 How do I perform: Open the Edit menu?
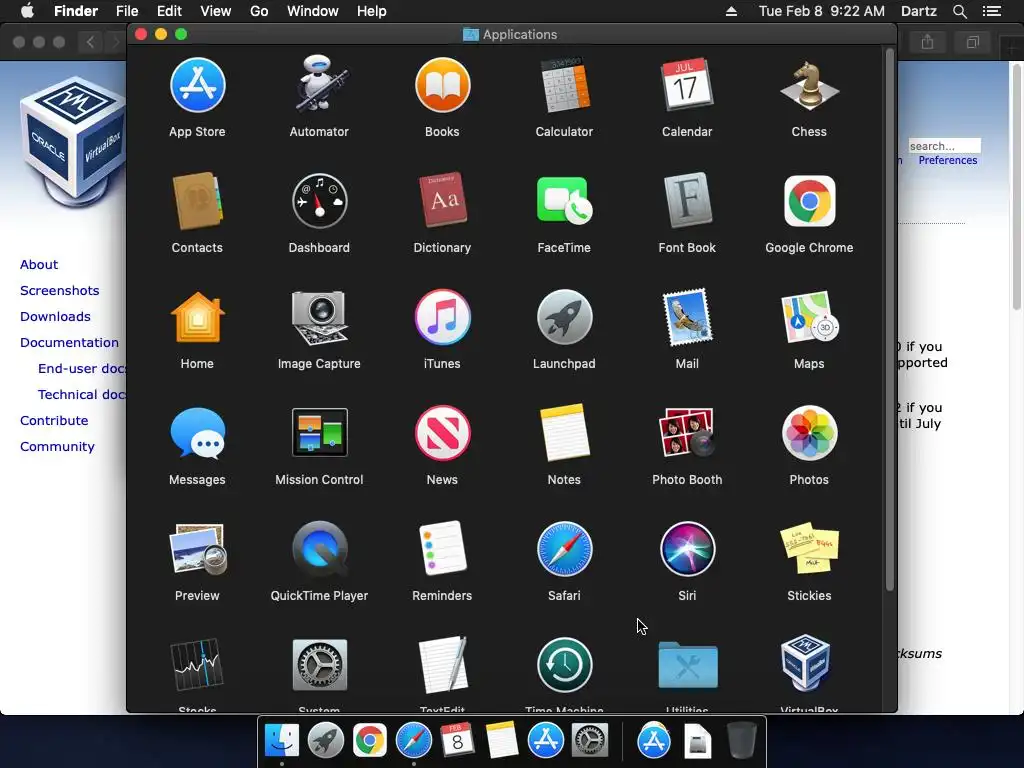pyautogui.click(x=169, y=11)
